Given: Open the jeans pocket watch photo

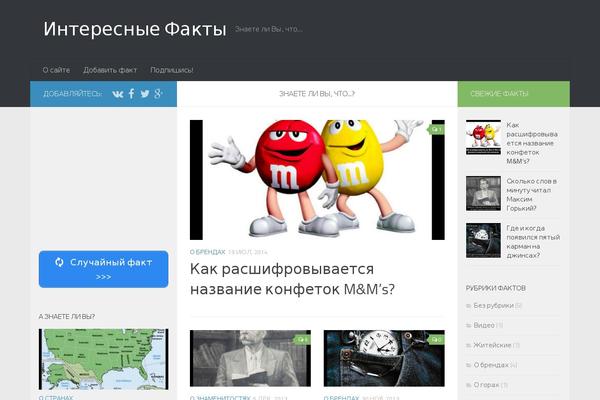Looking at the screenshot, I should (384, 358).
